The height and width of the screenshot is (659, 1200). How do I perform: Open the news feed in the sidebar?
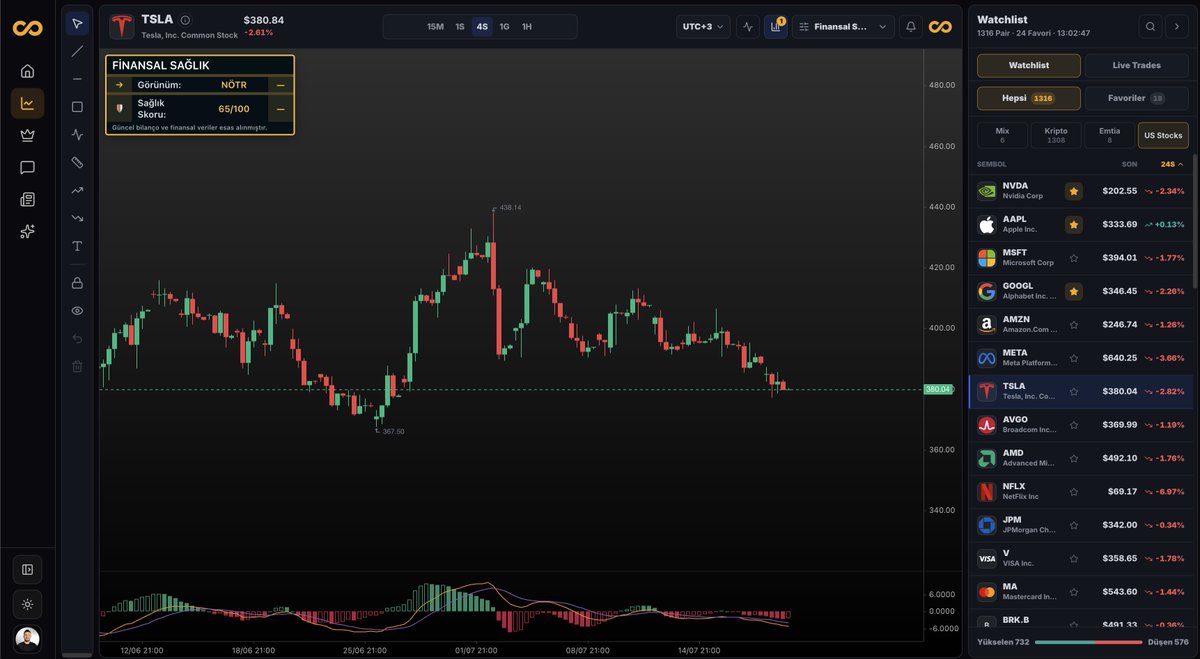pyautogui.click(x=27, y=199)
